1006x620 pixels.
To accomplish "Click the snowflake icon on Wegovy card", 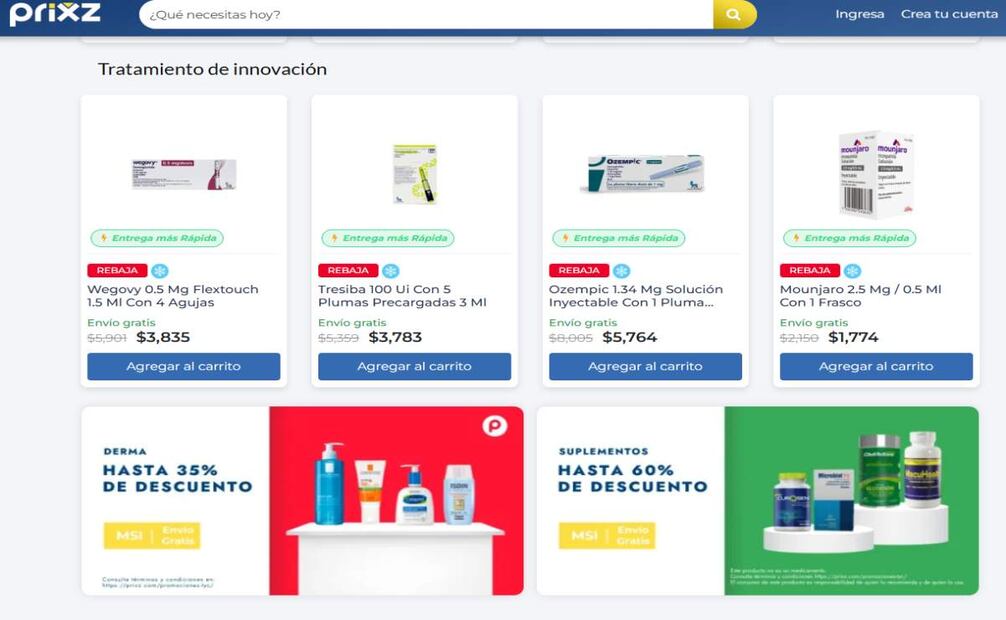I will tap(160, 271).
